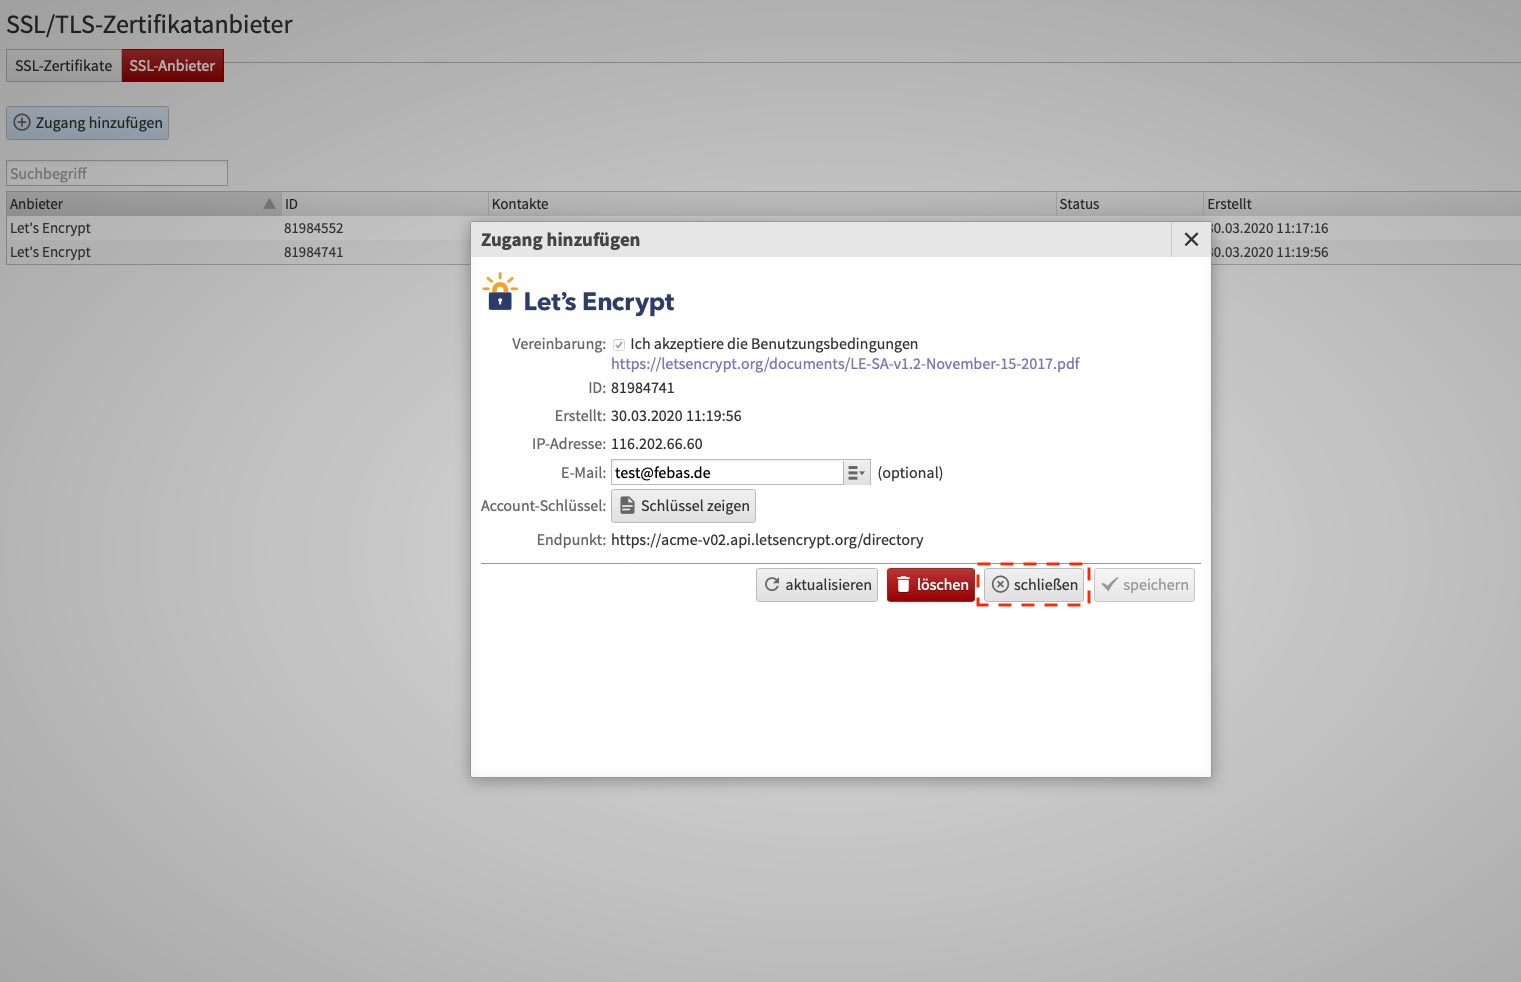
Task: Close the Zugang hinzufügen dialog with X
Action: coord(1191,240)
